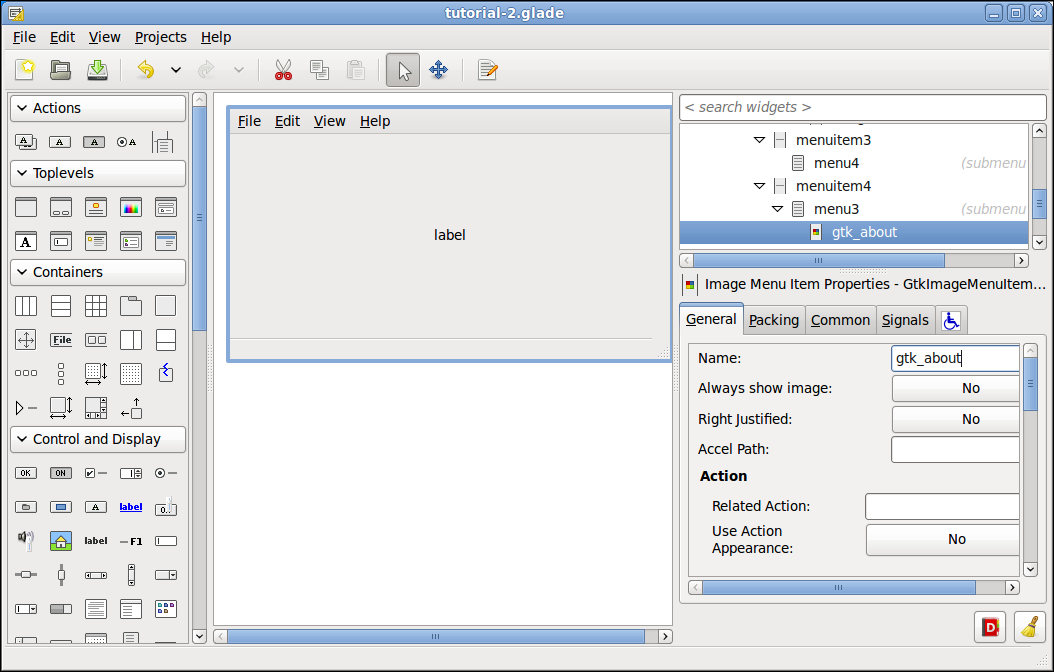Select the label widget in design area
Viewport: 1054px width, 672px height.
point(450,235)
